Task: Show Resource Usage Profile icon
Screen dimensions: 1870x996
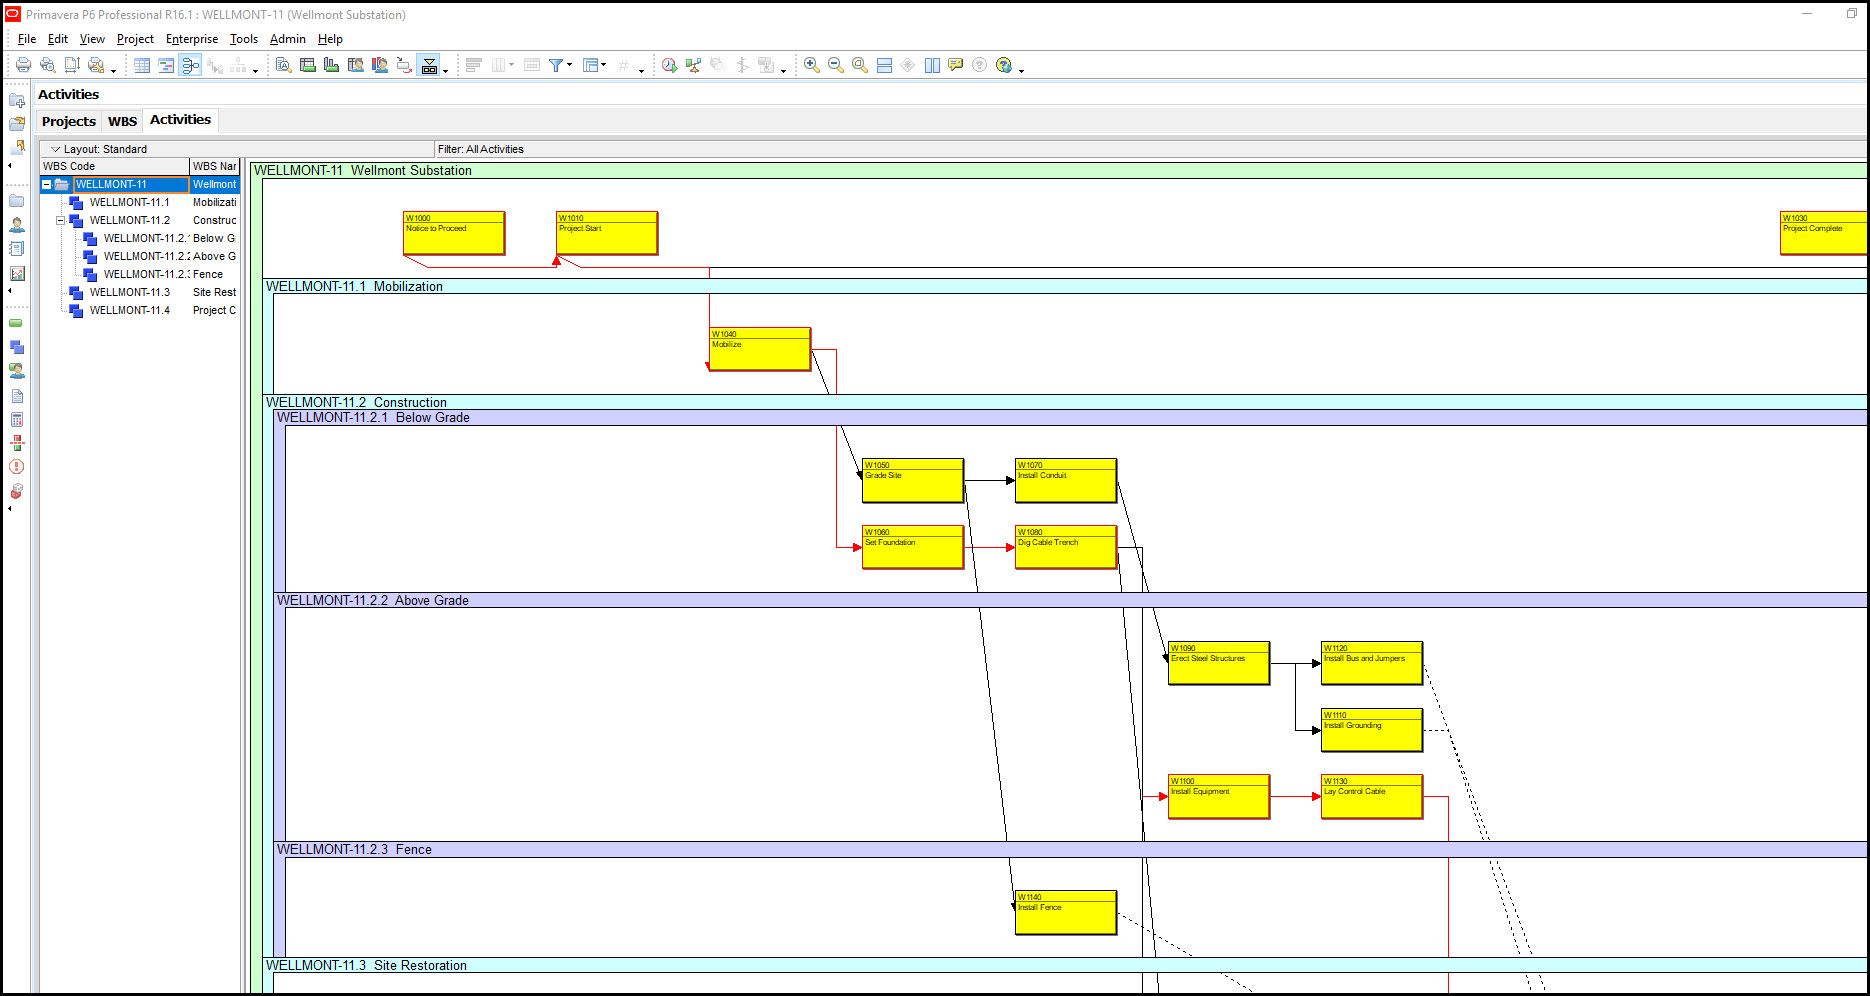Action: pos(380,65)
